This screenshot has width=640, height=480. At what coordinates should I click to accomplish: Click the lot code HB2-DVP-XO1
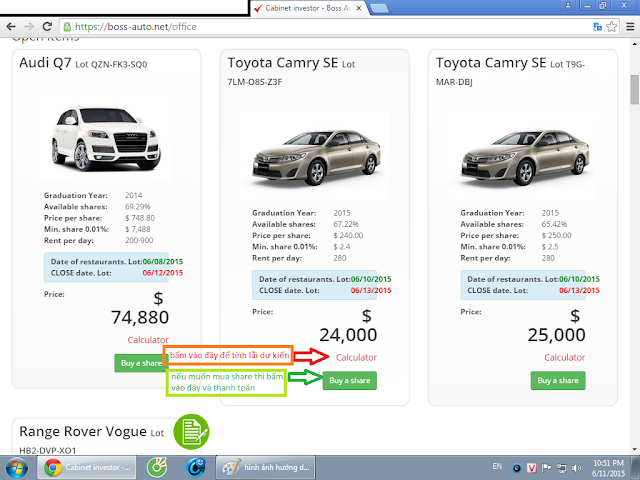[x=48, y=451]
